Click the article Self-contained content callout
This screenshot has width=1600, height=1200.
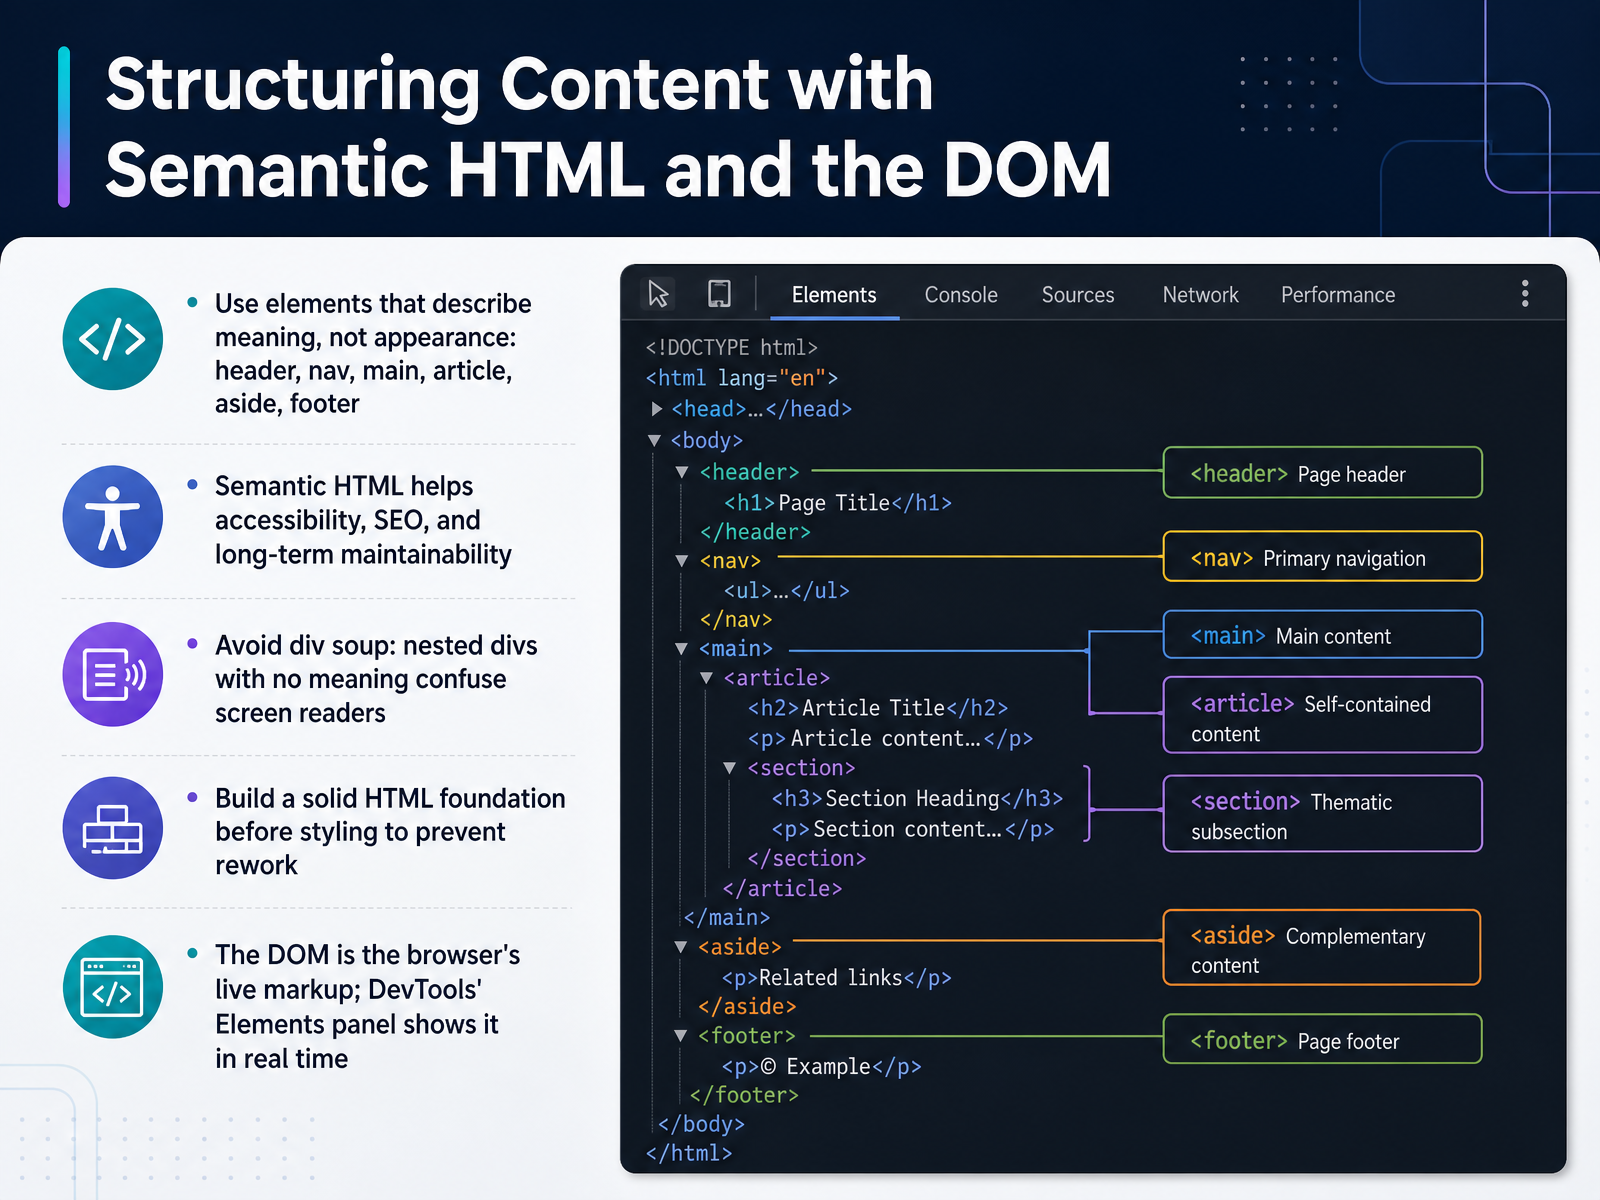point(1322,715)
